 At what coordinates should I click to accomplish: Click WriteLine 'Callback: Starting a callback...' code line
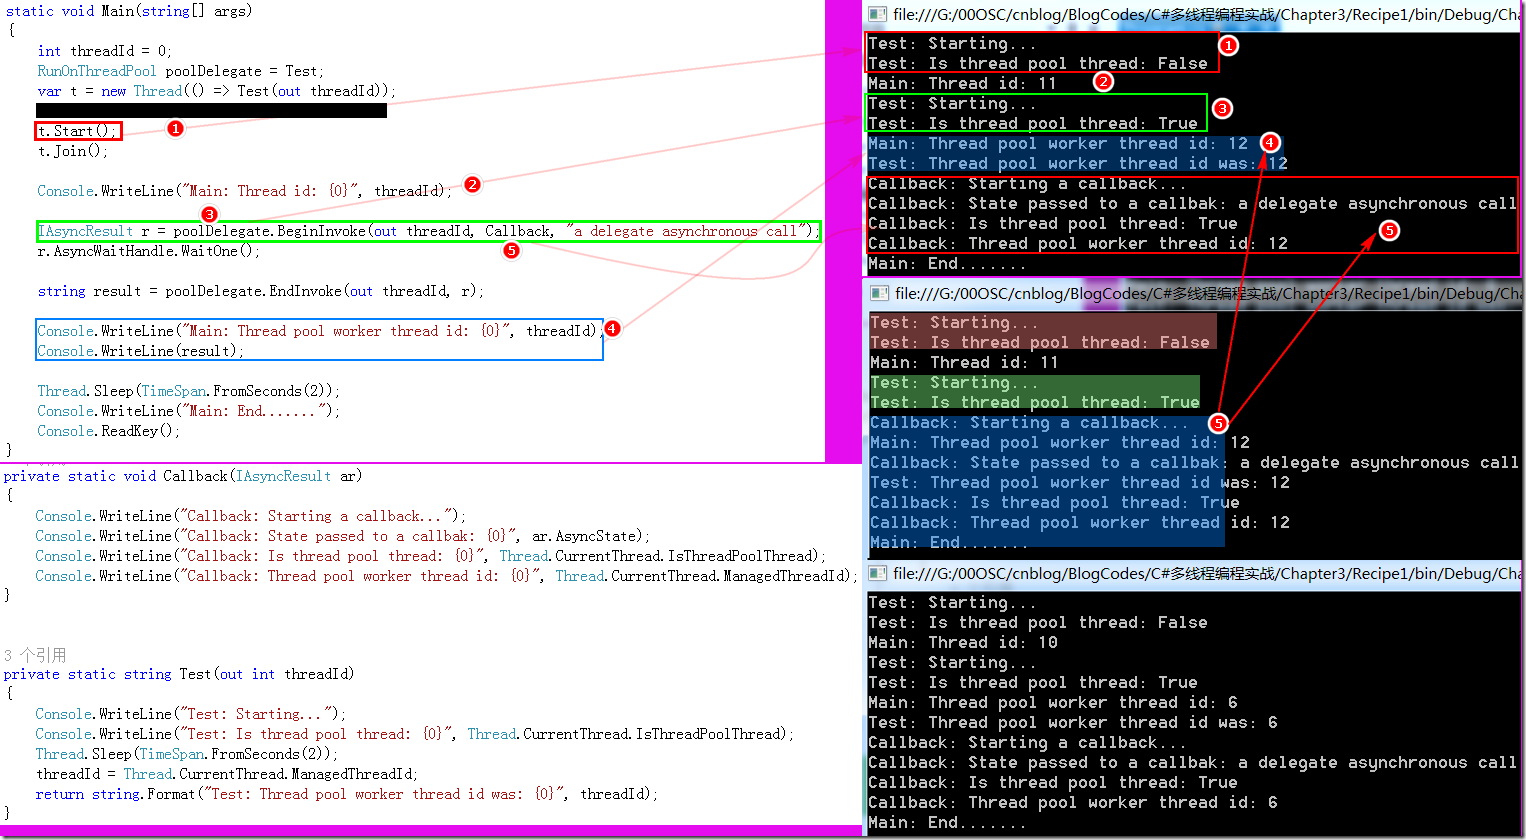click(x=251, y=516)
